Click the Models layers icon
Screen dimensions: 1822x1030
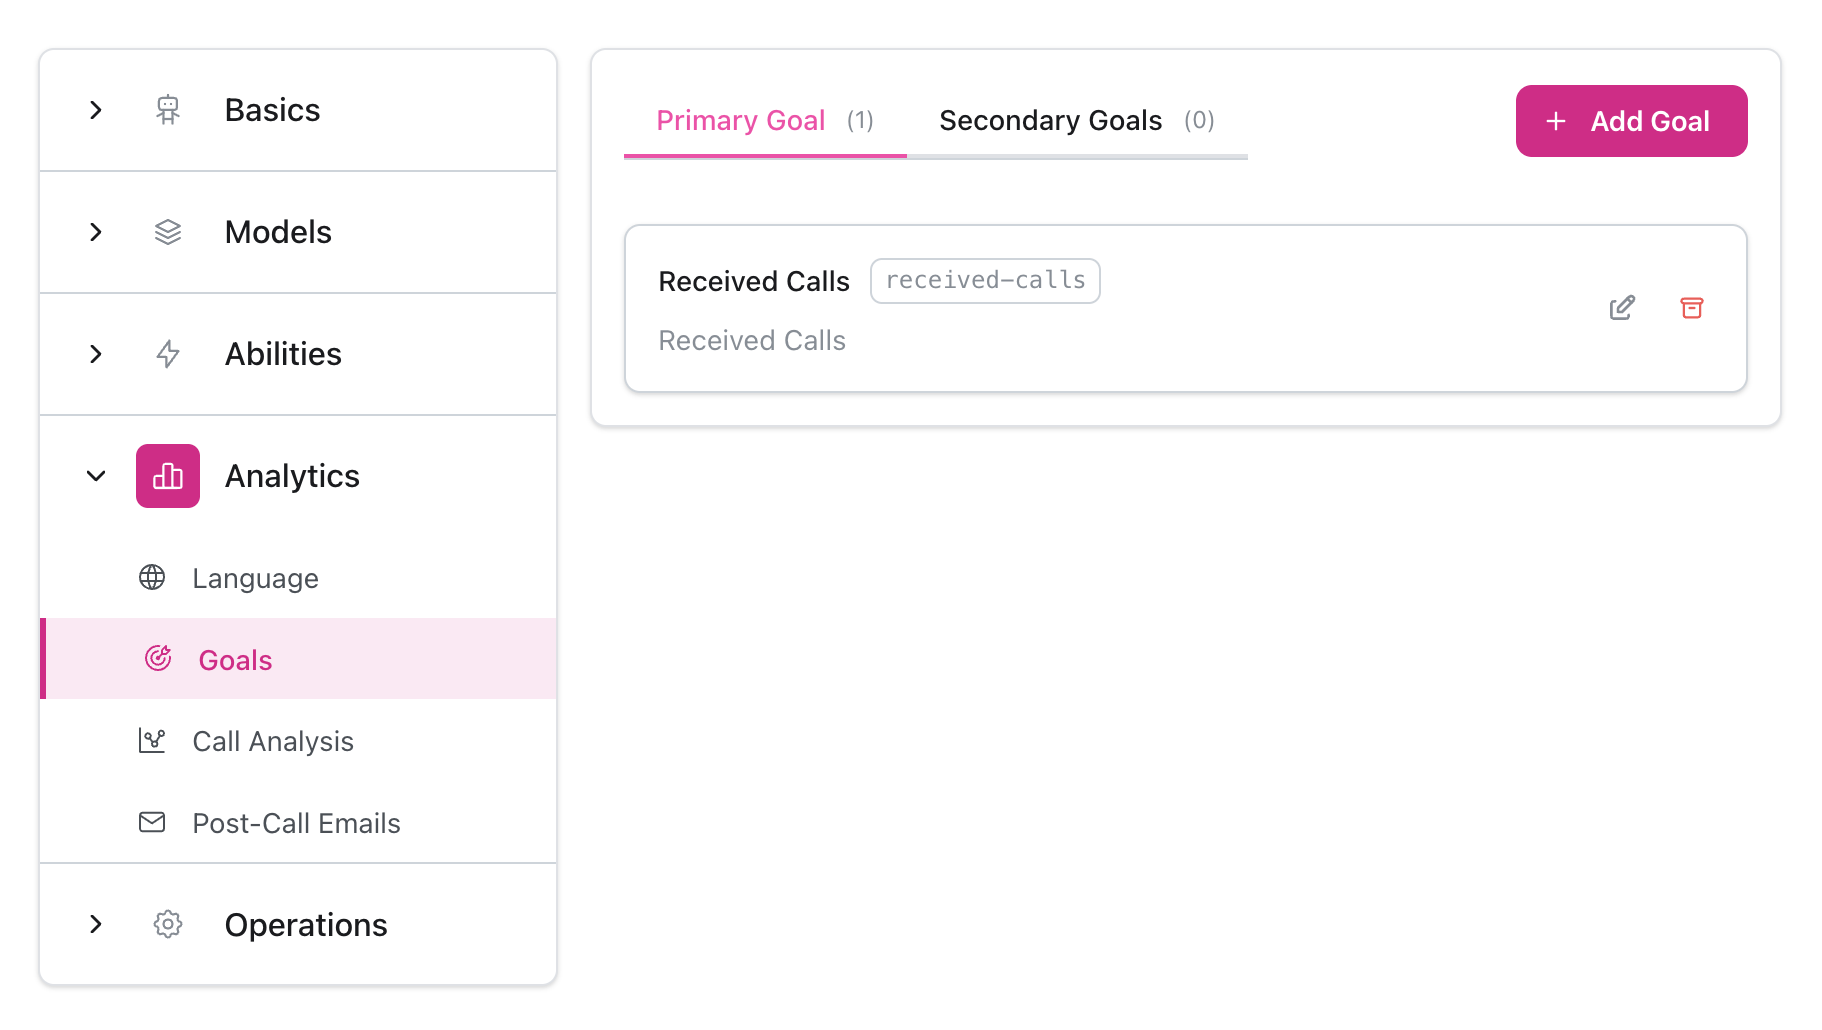point(167,232)
